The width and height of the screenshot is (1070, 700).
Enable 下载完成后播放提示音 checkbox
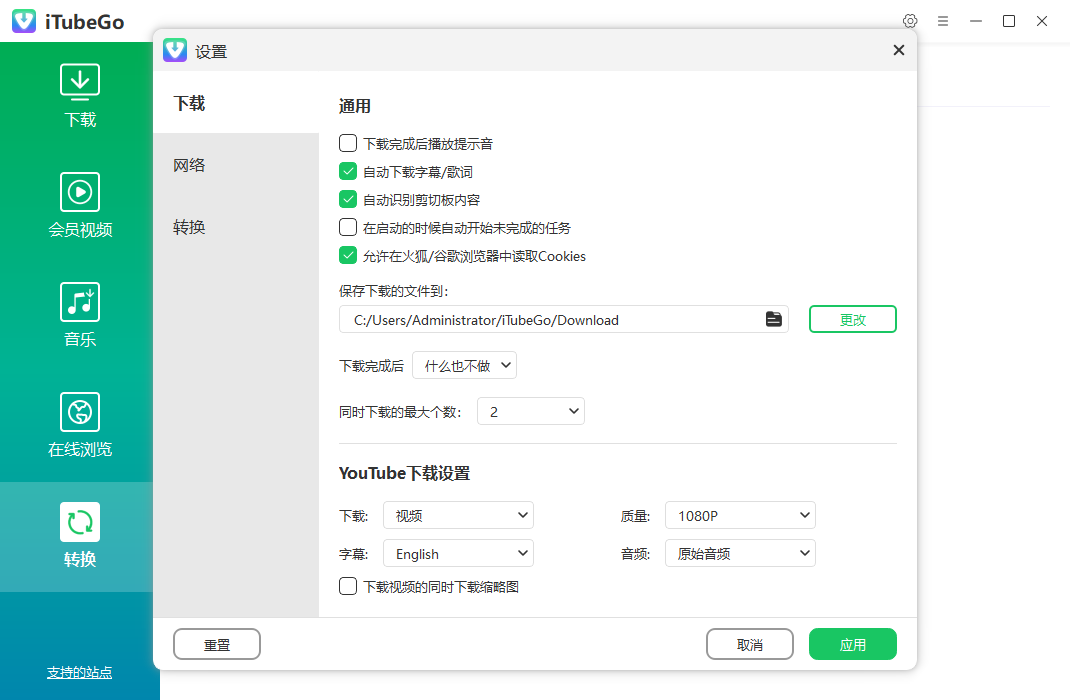click(347, 143)
